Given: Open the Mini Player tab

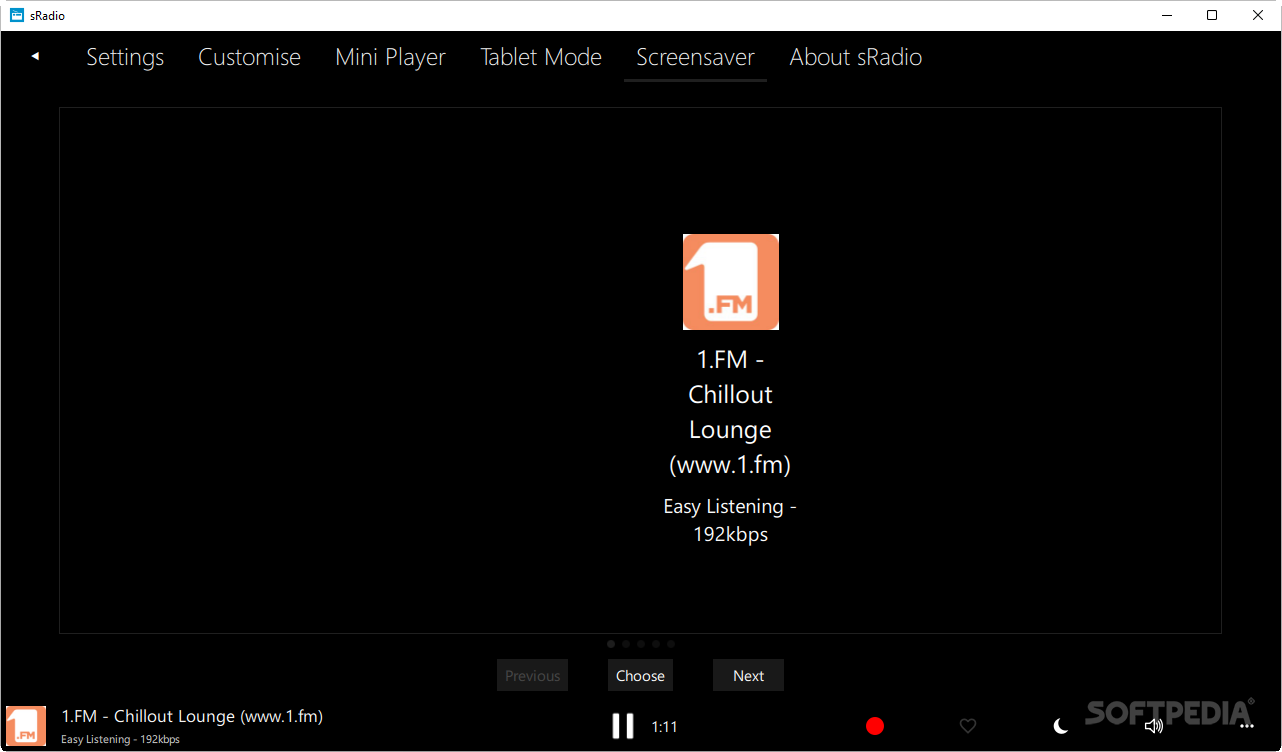Looking at the screenshot, I should coord(390,57).
